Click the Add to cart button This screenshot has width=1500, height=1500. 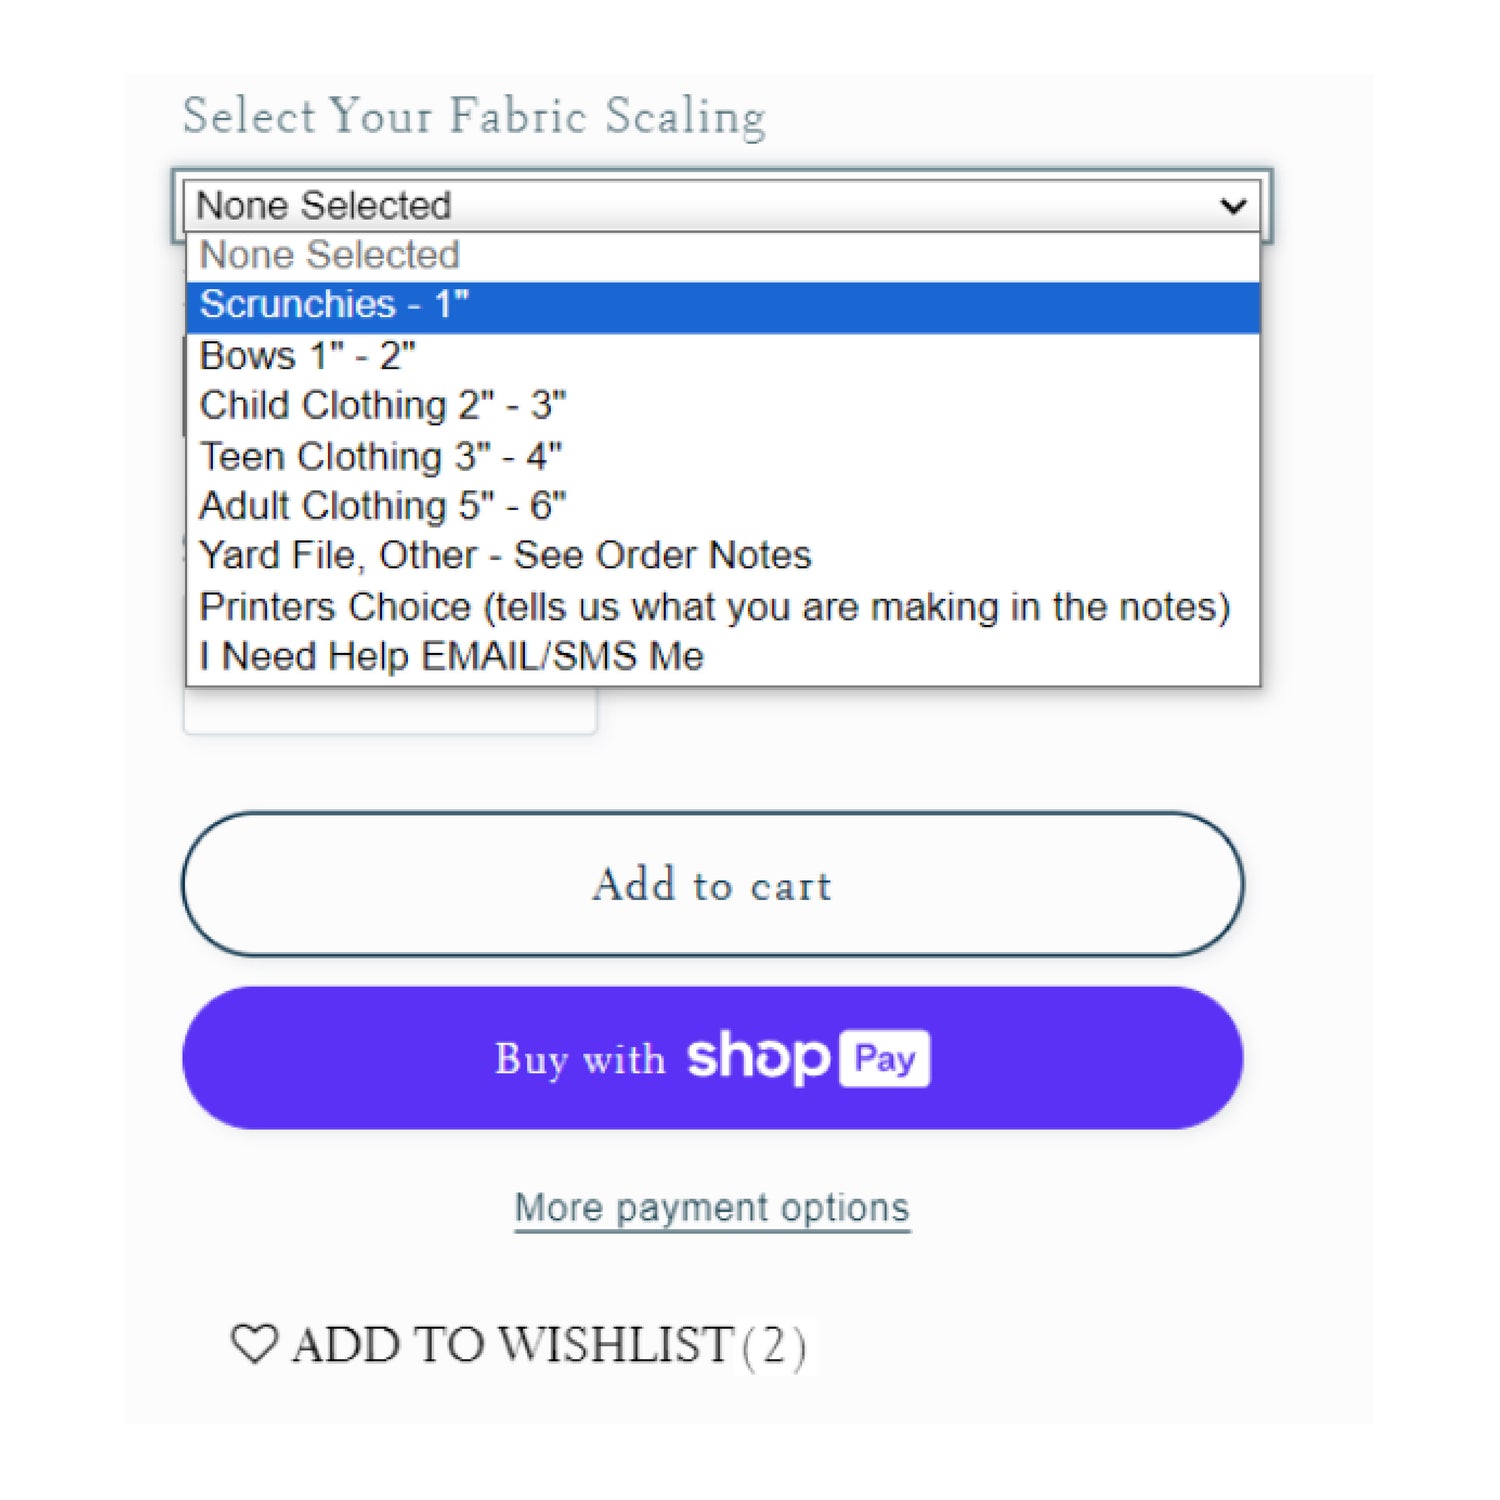coord(713,884)
